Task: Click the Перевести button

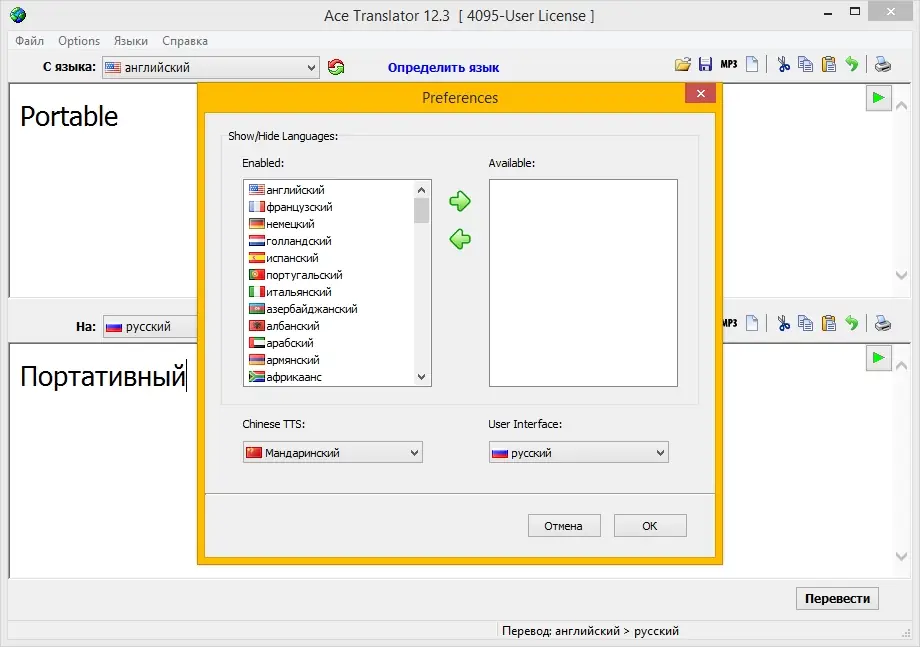Action: (x=837, y=598)
